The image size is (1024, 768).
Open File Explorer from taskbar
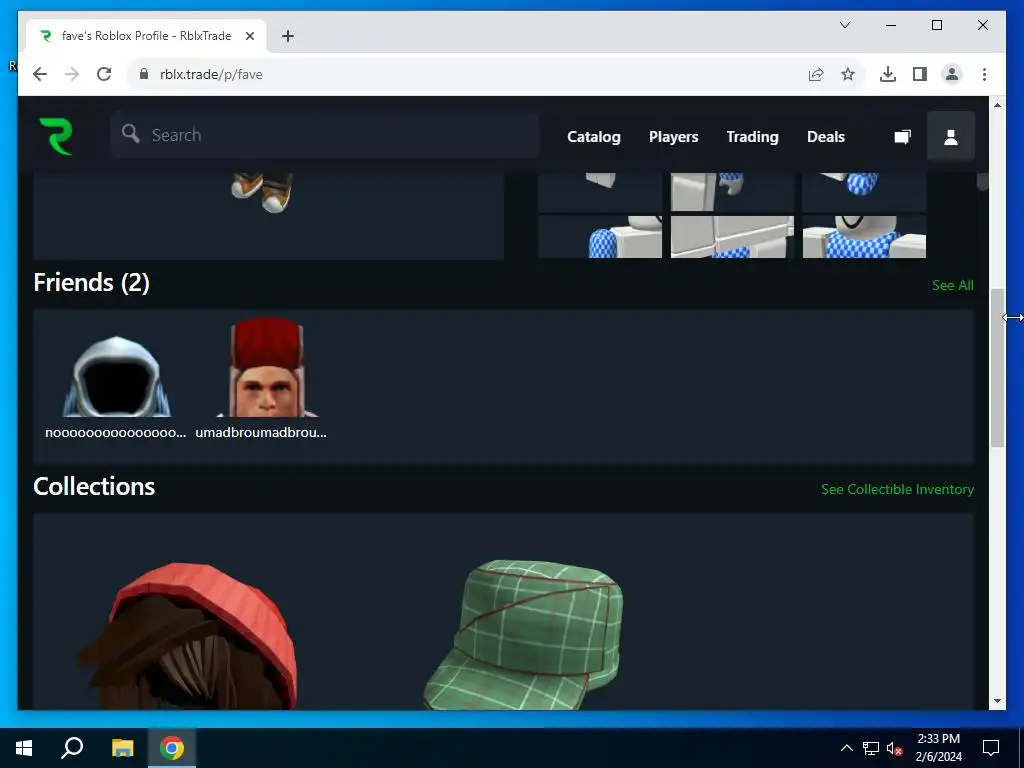click(x=122, y=748)
